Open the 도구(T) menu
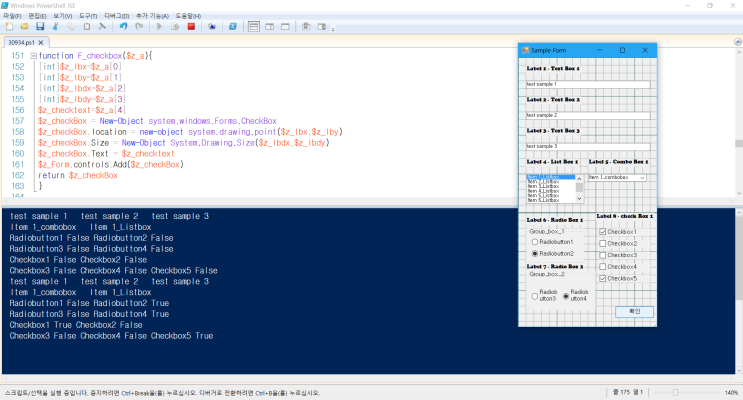The image size is (743, 400). point(88,16)
